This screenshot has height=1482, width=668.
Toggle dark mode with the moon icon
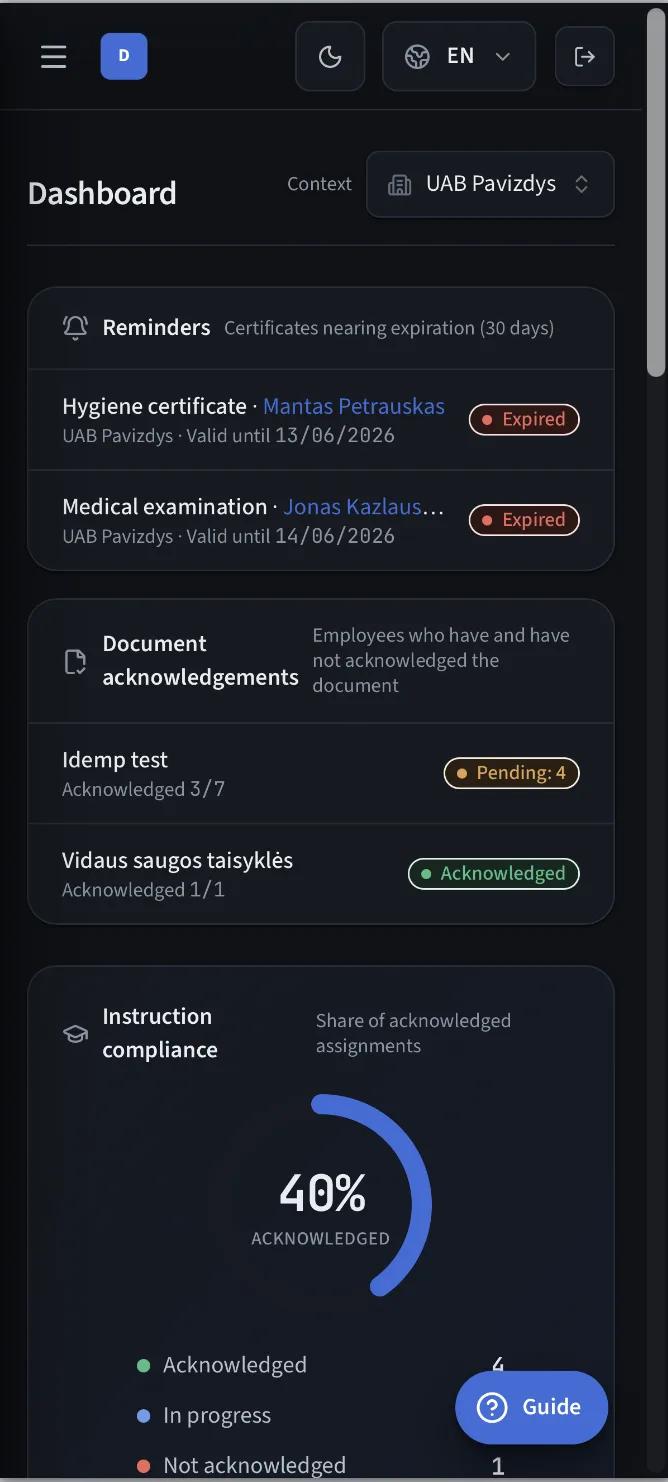click(x=330, y=57)
